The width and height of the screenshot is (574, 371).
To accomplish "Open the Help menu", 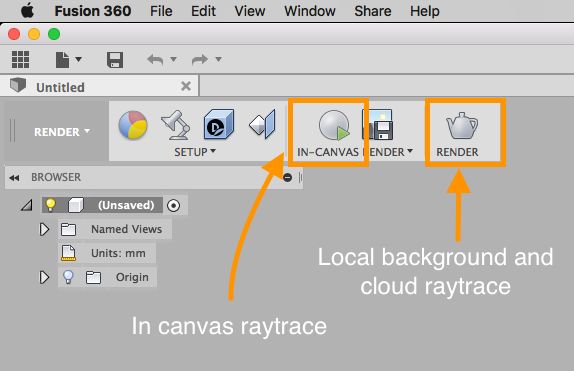I will (x=425, y=11).
